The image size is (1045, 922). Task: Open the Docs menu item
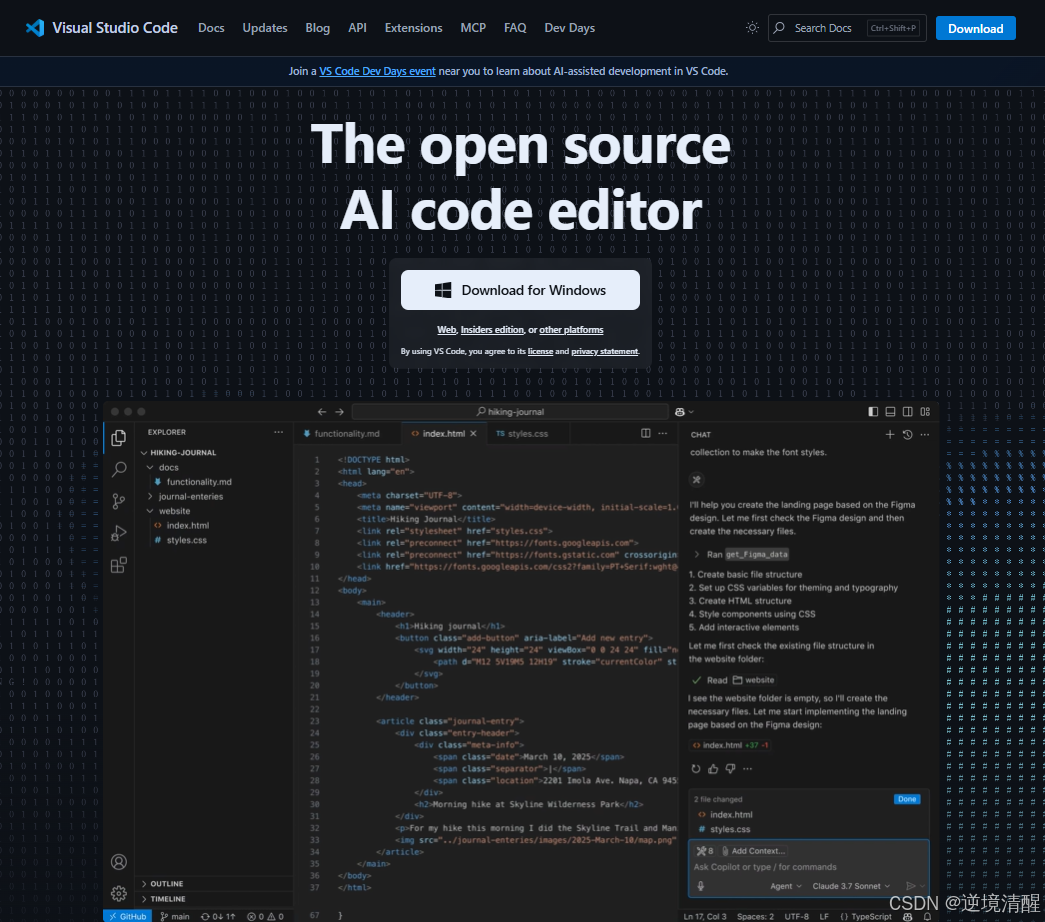[x=211, y=28]
